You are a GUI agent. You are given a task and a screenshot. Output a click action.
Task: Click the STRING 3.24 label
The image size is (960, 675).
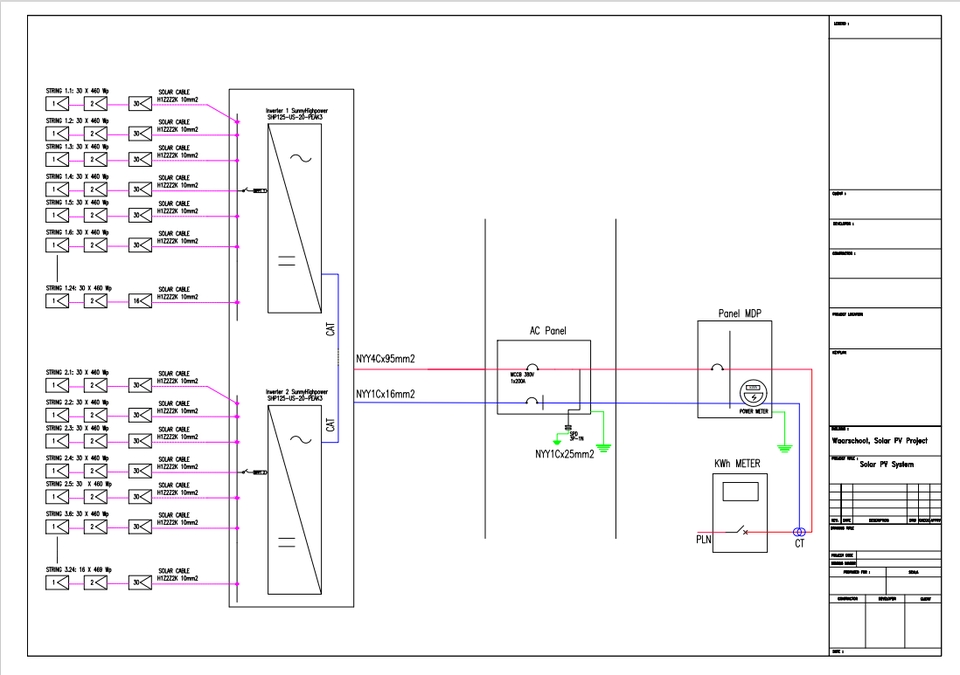coord(78,570)
